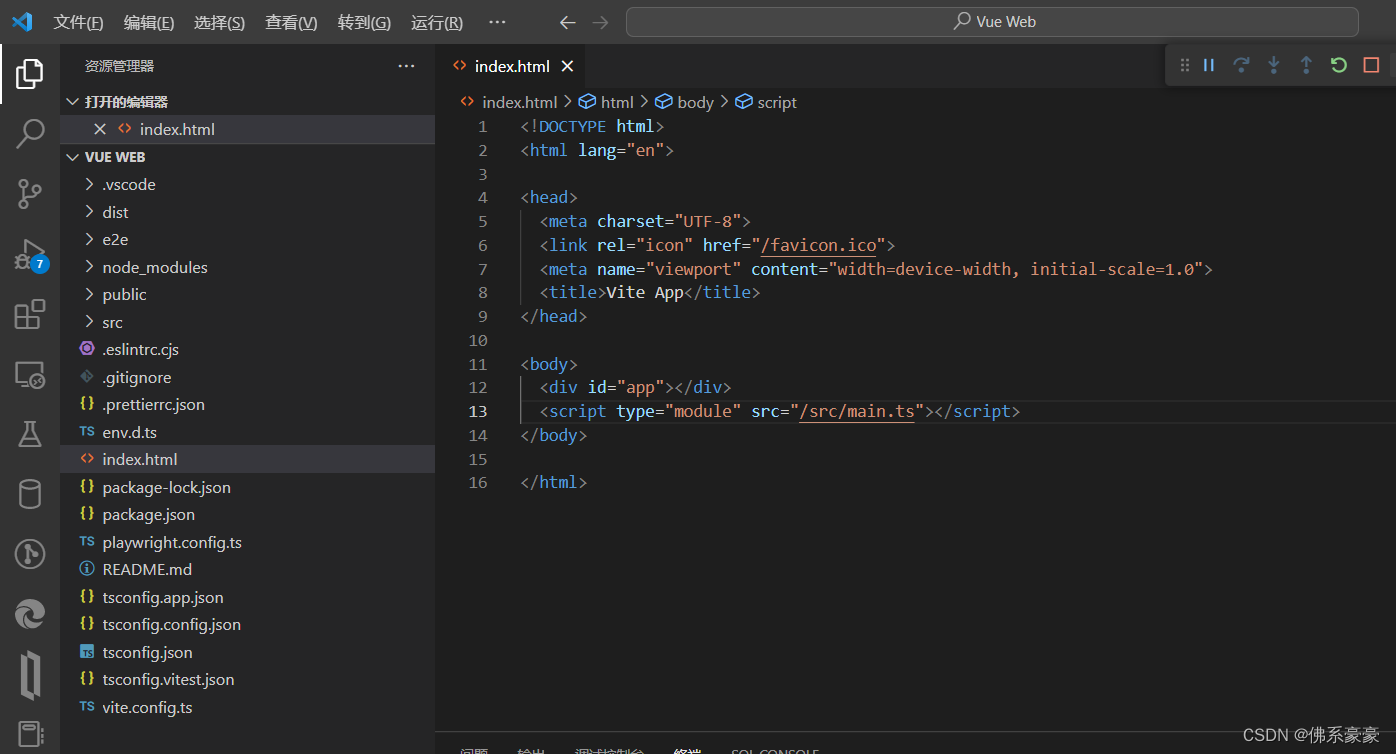The height and width of the screenshot is (754, 1396).
Task: Open the Search view in activity bar
Action: tap(30, 133)
